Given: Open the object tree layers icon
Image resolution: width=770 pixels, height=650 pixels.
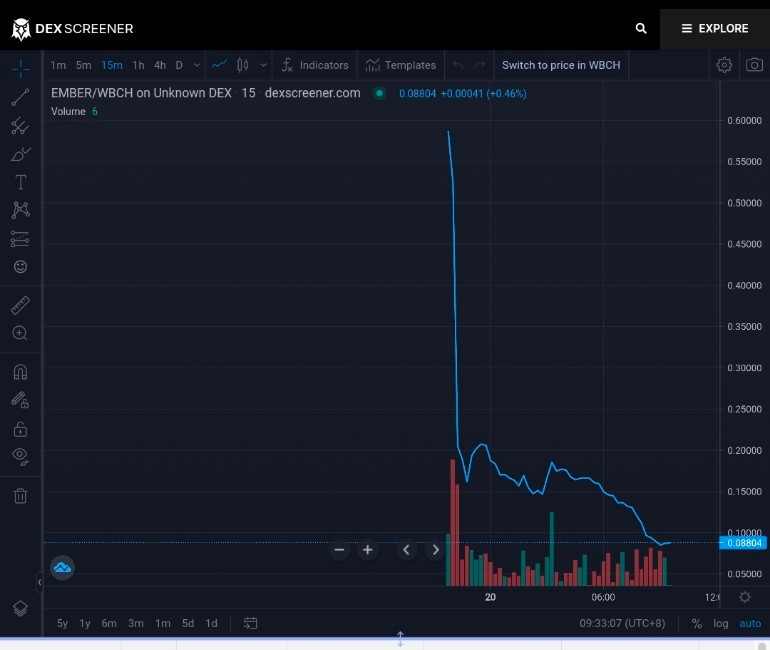Looking at the screenshot, I should (20, 608).
